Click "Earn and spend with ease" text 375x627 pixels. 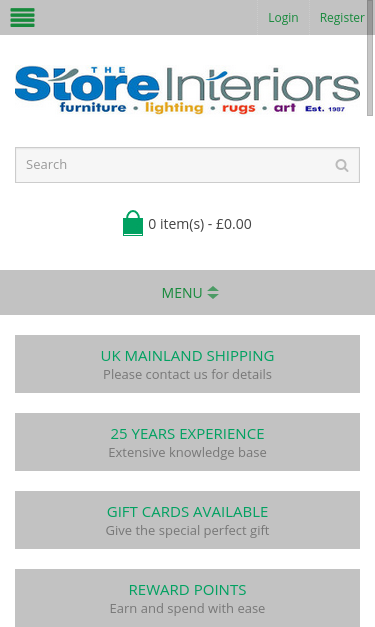point(188,609)
